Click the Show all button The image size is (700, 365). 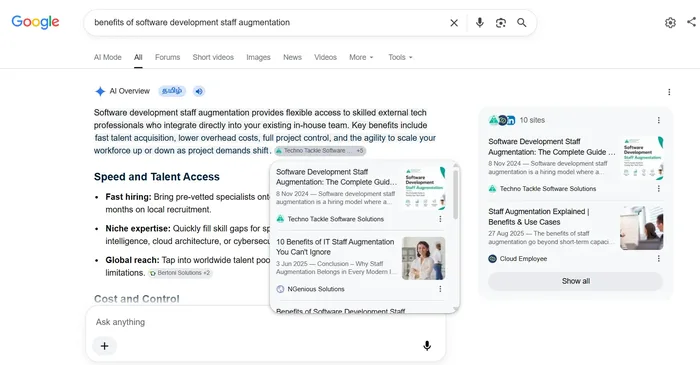click(x=575, y=281)
